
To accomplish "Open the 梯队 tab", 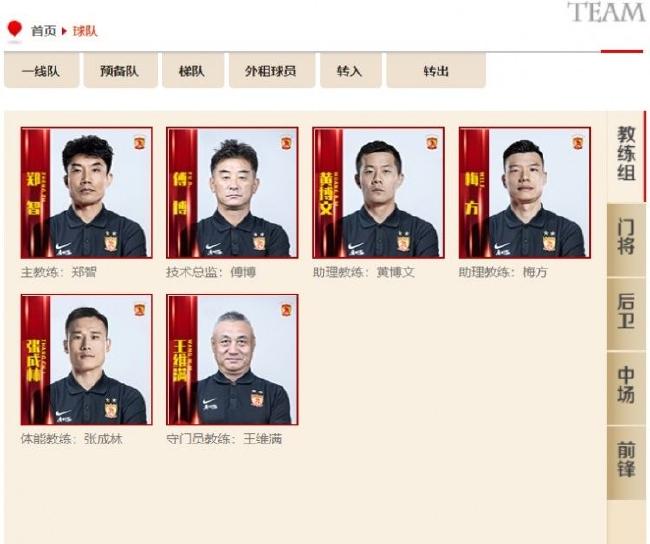I will pos(193,71).
